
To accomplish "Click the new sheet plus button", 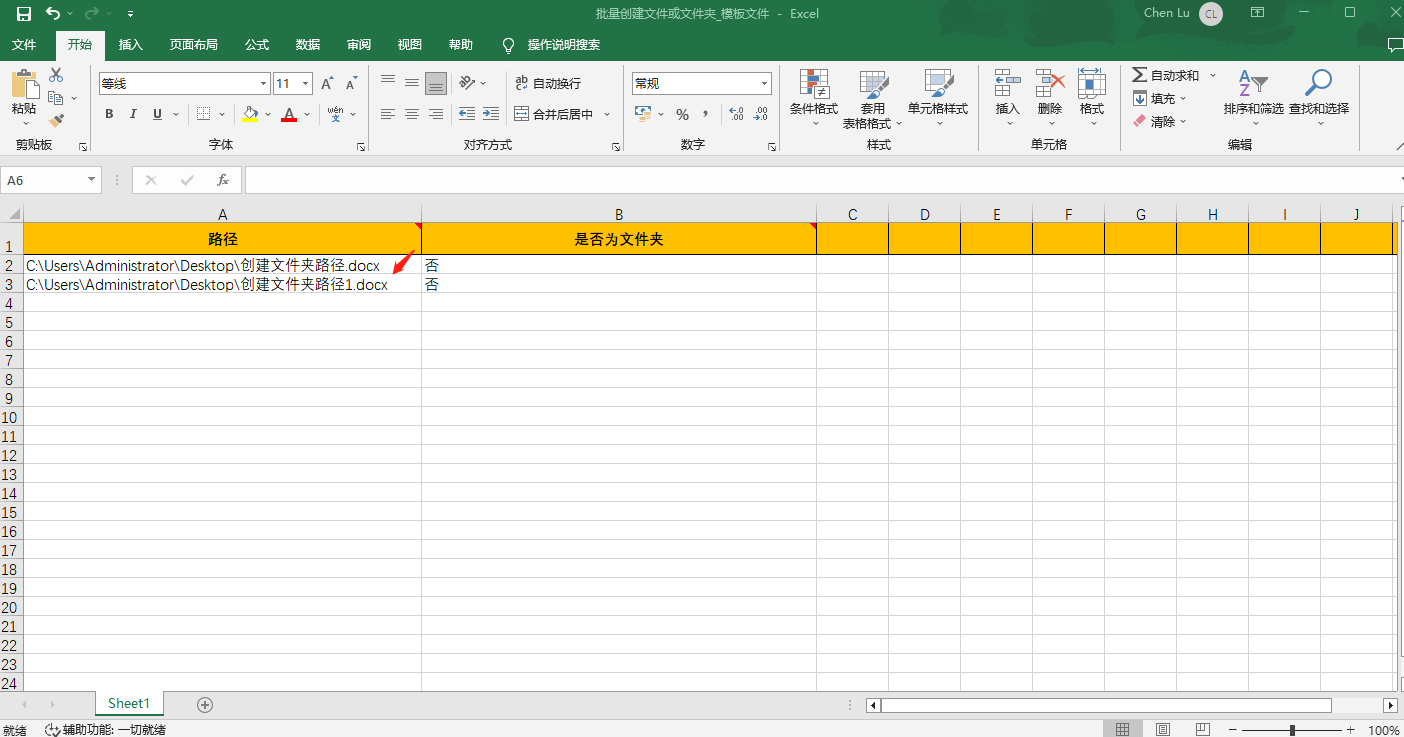I will (204, 704).
